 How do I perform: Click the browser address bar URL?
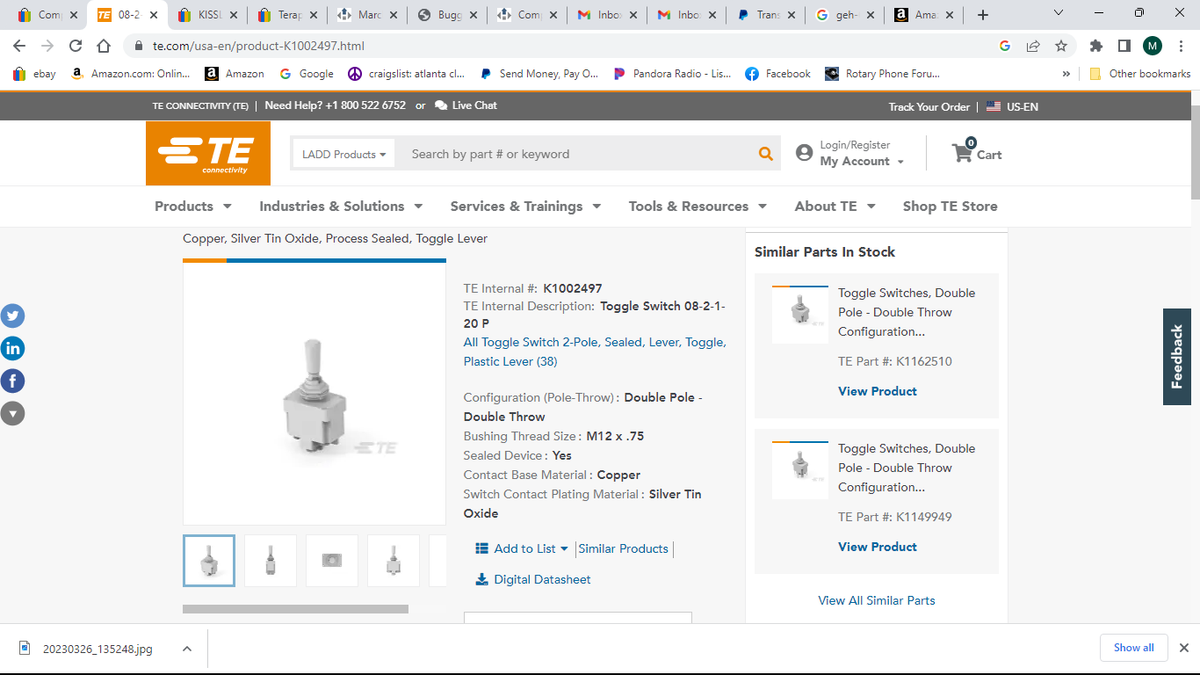click(x=258, y=46)
